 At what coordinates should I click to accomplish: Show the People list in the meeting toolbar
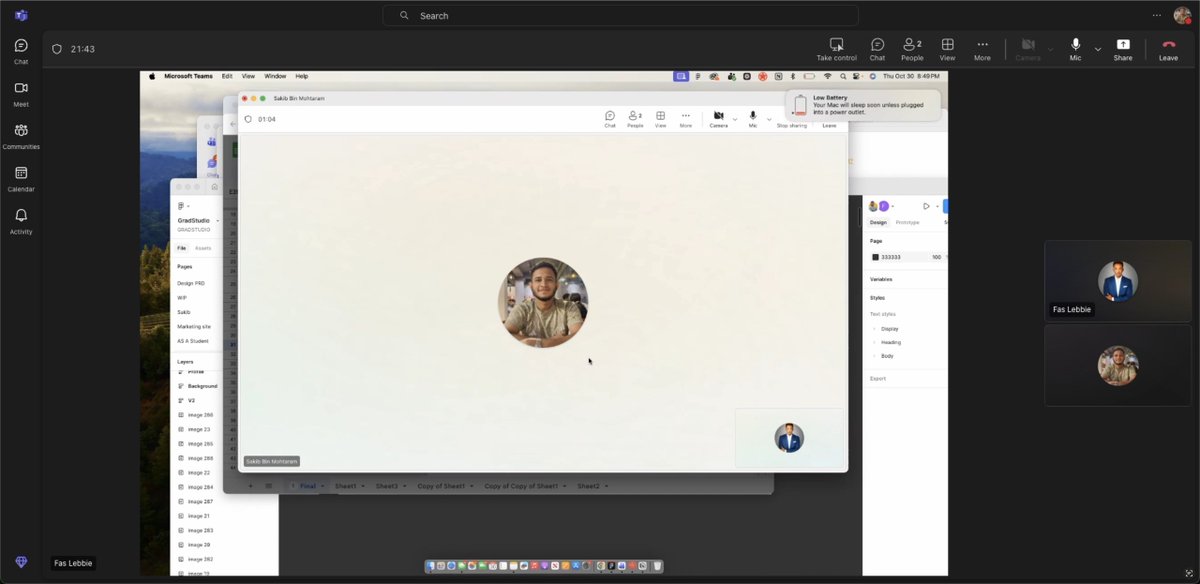[x=912, y=49]
